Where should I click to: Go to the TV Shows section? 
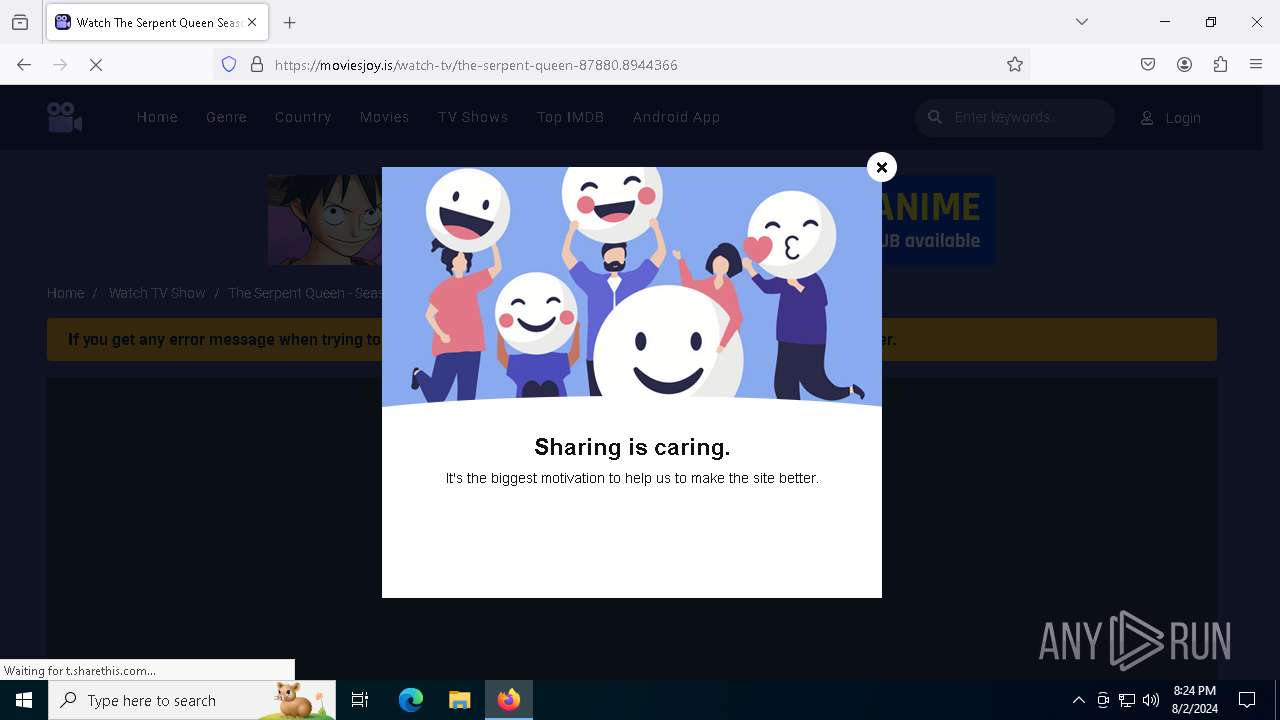click(x=473, y=117)
